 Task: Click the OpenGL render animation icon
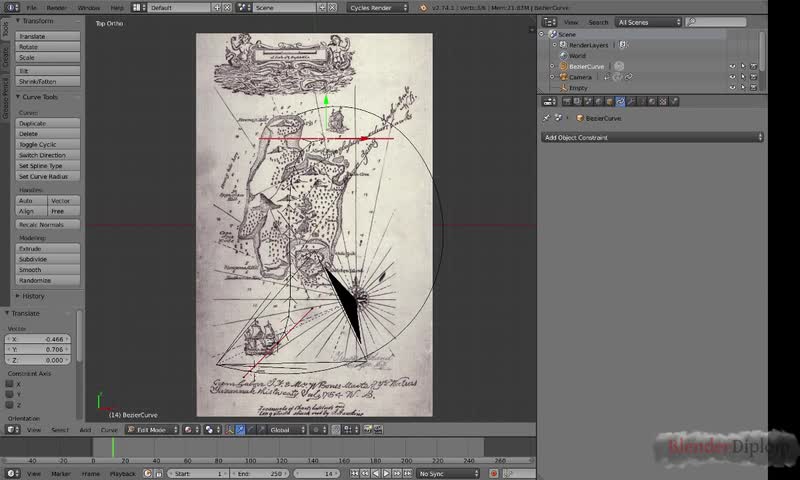pos(378,430)
